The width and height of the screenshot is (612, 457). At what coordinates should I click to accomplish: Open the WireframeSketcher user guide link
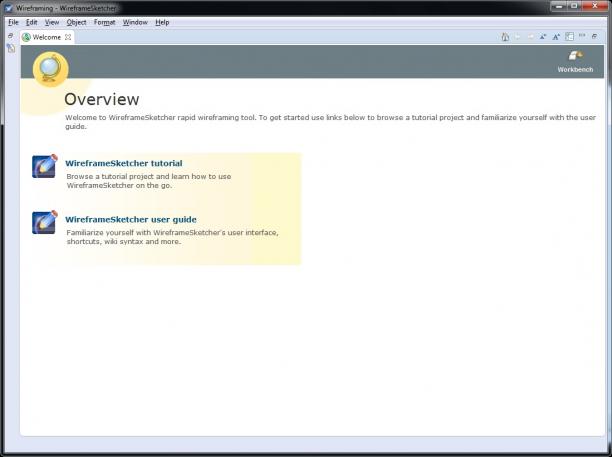131,219
